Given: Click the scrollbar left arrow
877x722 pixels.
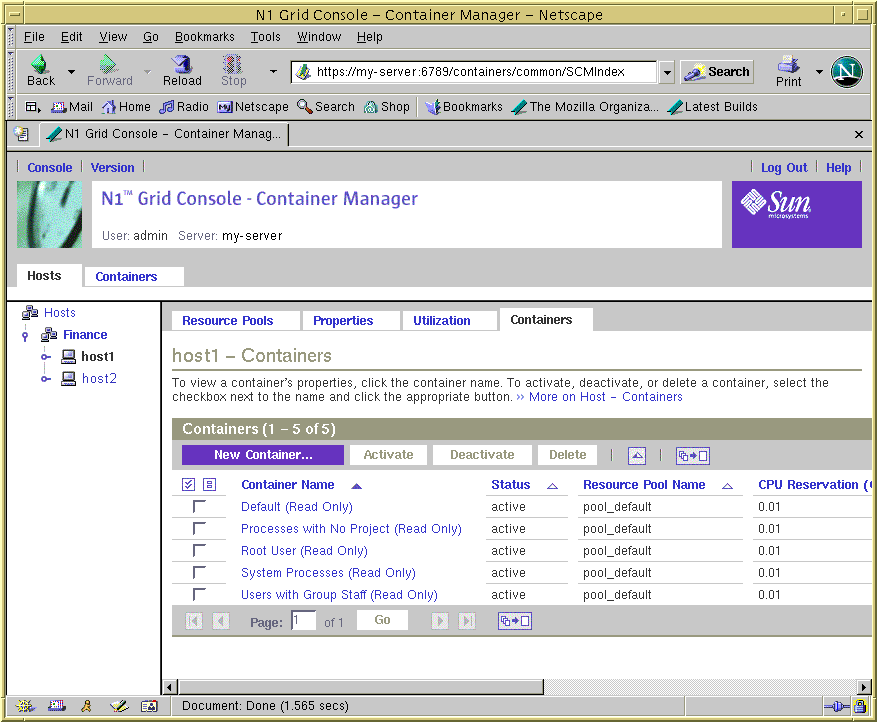Looking at the screenshot, I should coord(171,687).
